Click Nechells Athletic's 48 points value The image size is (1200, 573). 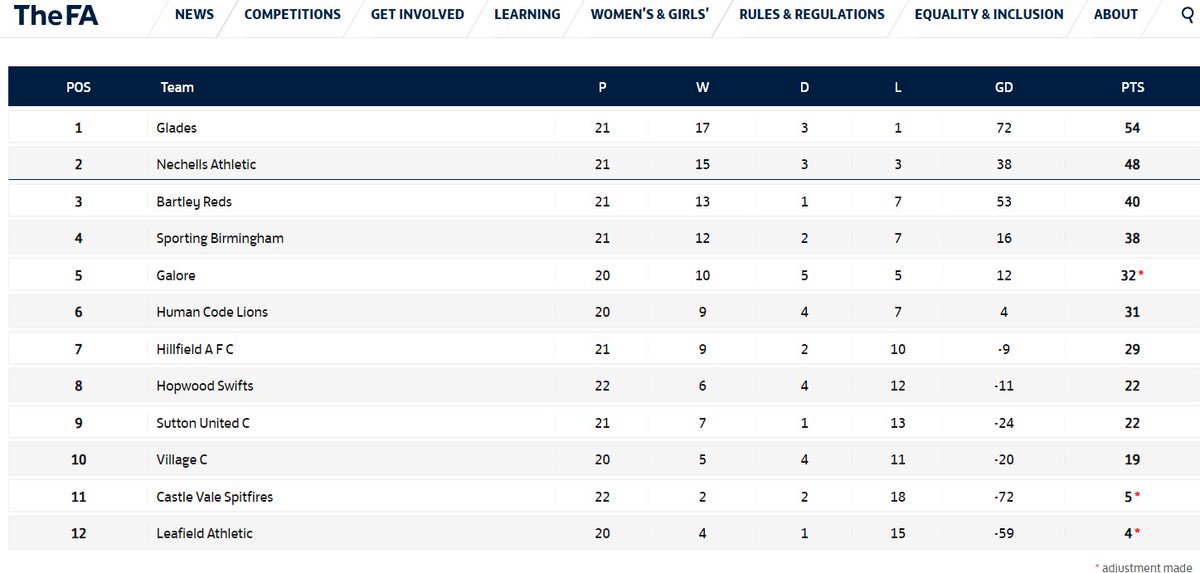pos(1132,164)
